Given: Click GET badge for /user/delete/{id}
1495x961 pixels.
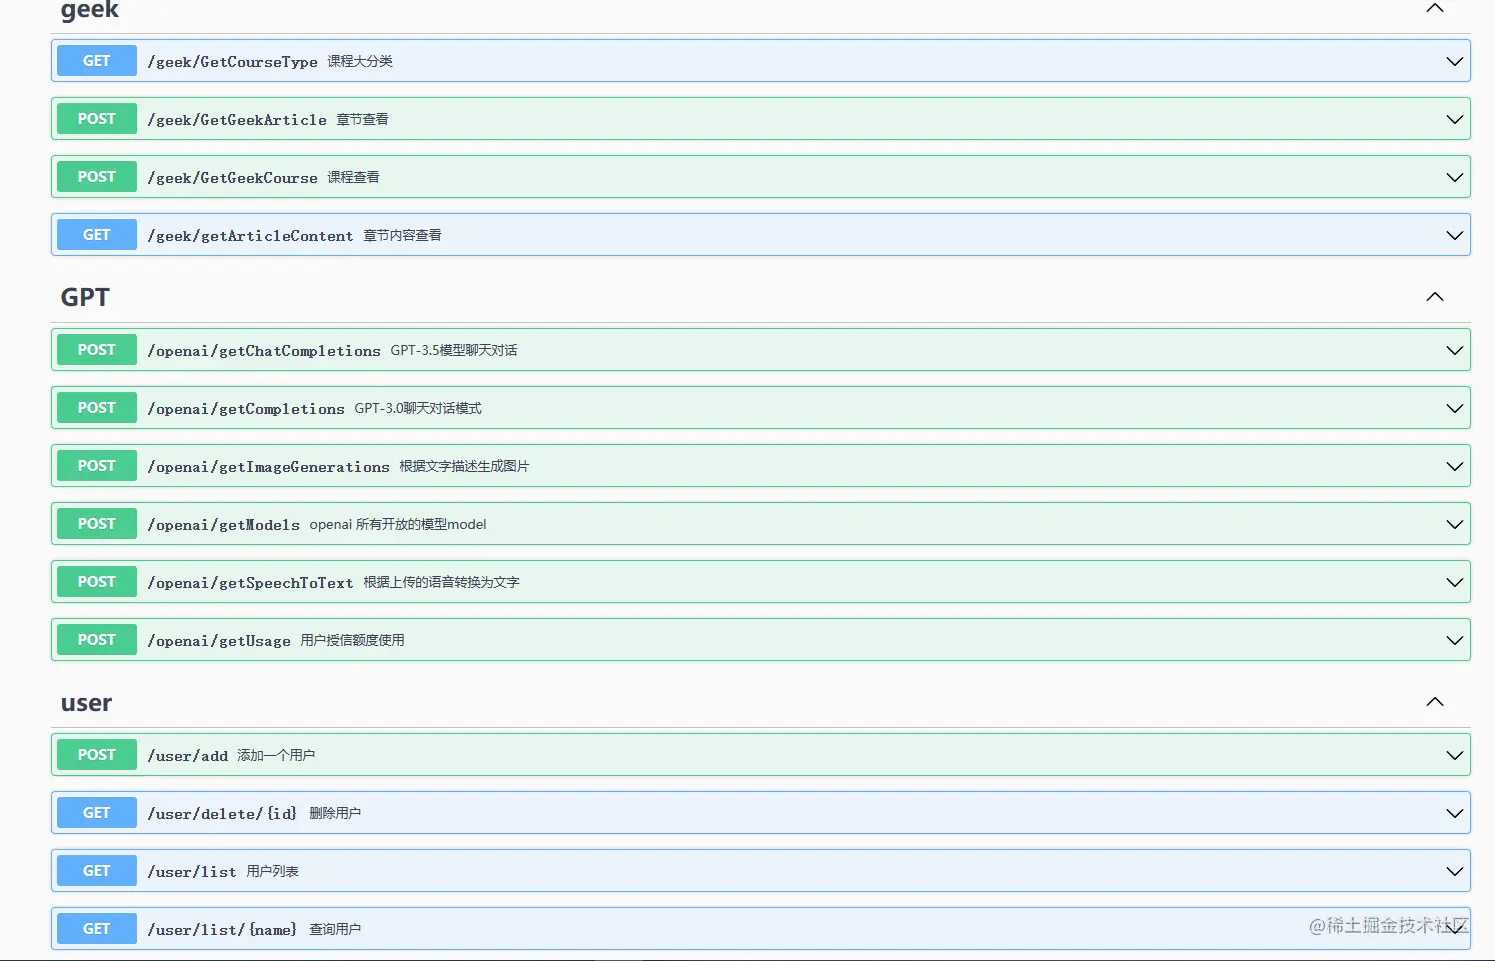Looking at the screenshot, I should [x=97, y=813].
